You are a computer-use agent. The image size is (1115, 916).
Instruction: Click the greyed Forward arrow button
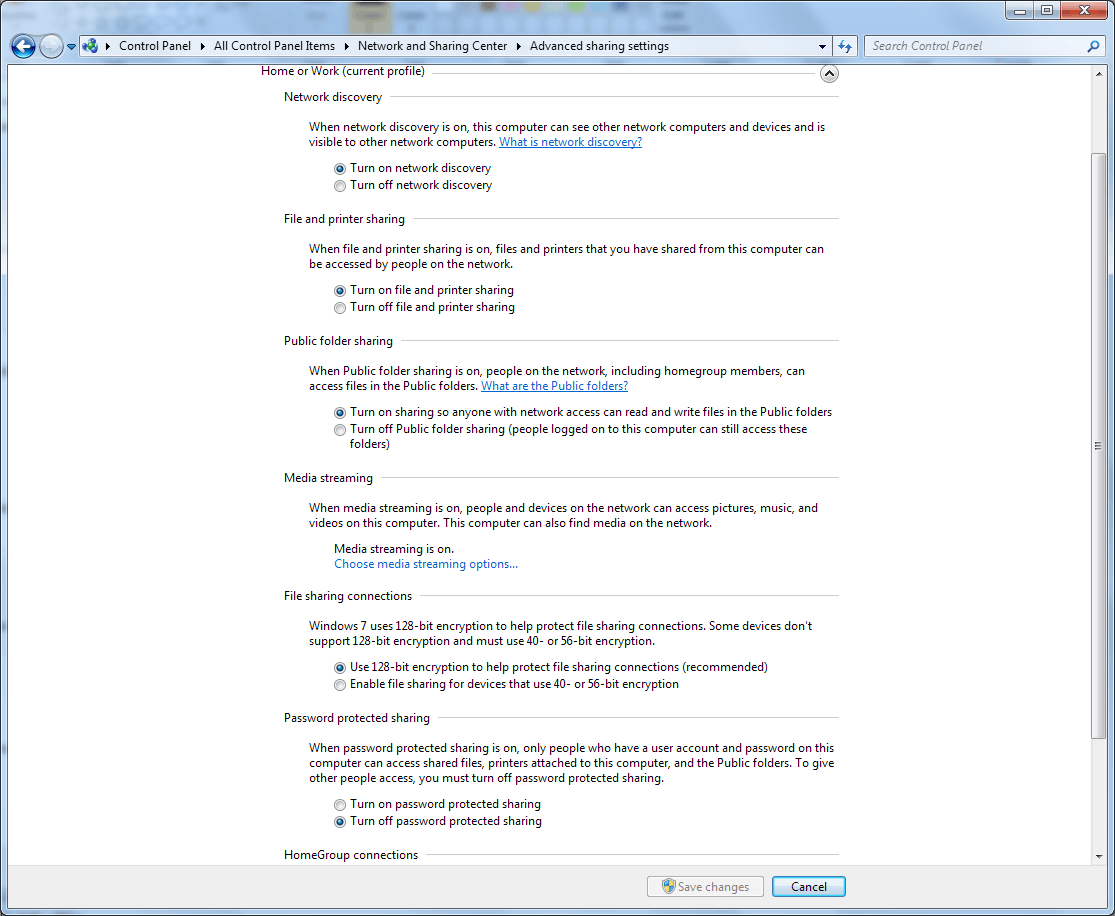[51, 47]
